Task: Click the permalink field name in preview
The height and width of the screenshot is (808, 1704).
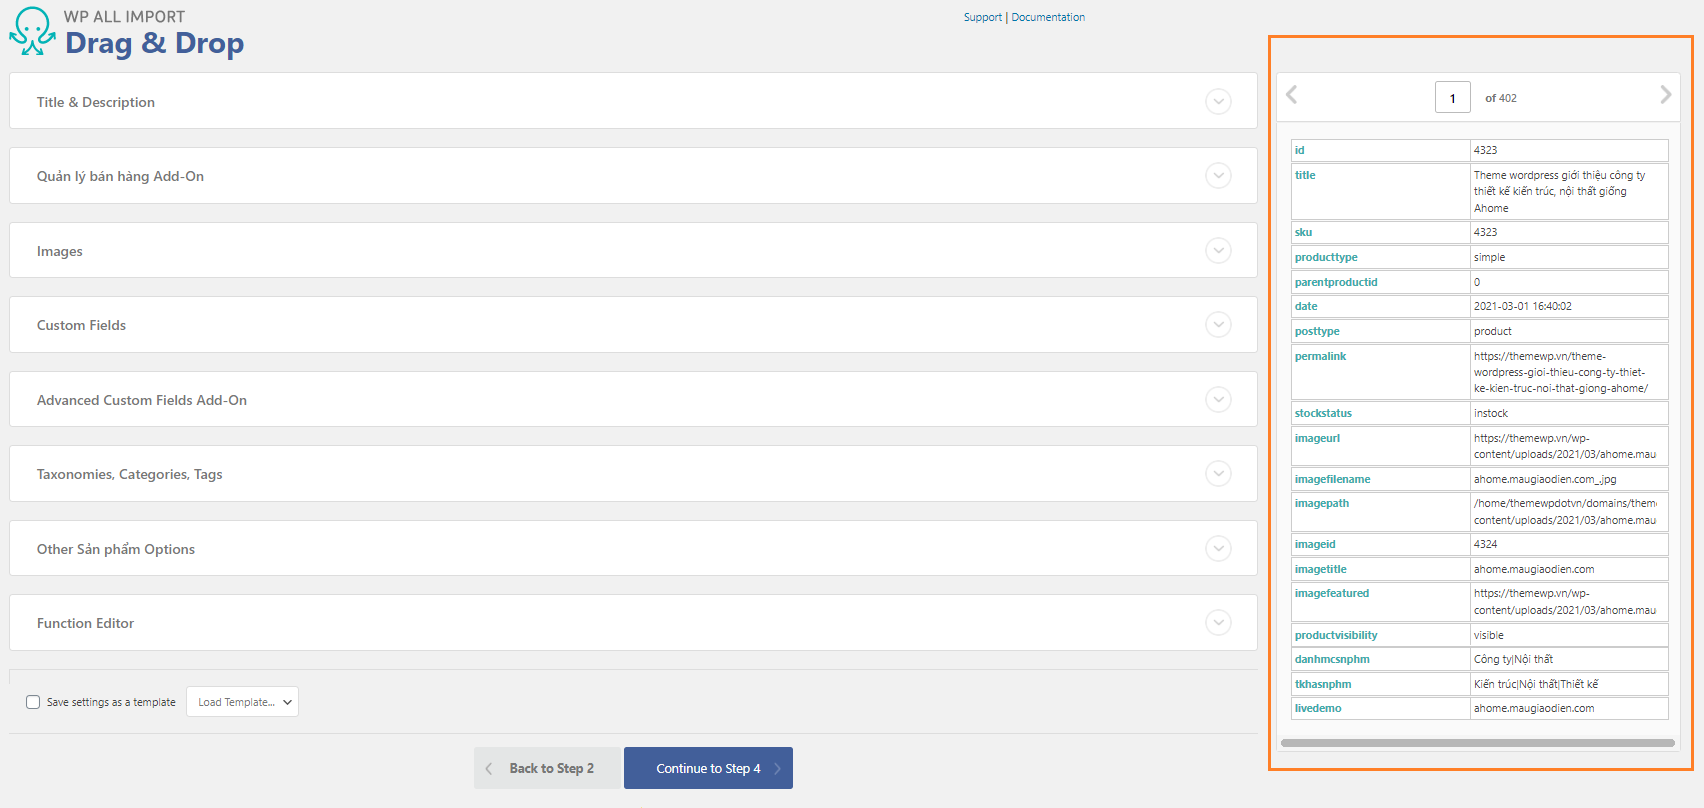Action: coord(1320,356)
